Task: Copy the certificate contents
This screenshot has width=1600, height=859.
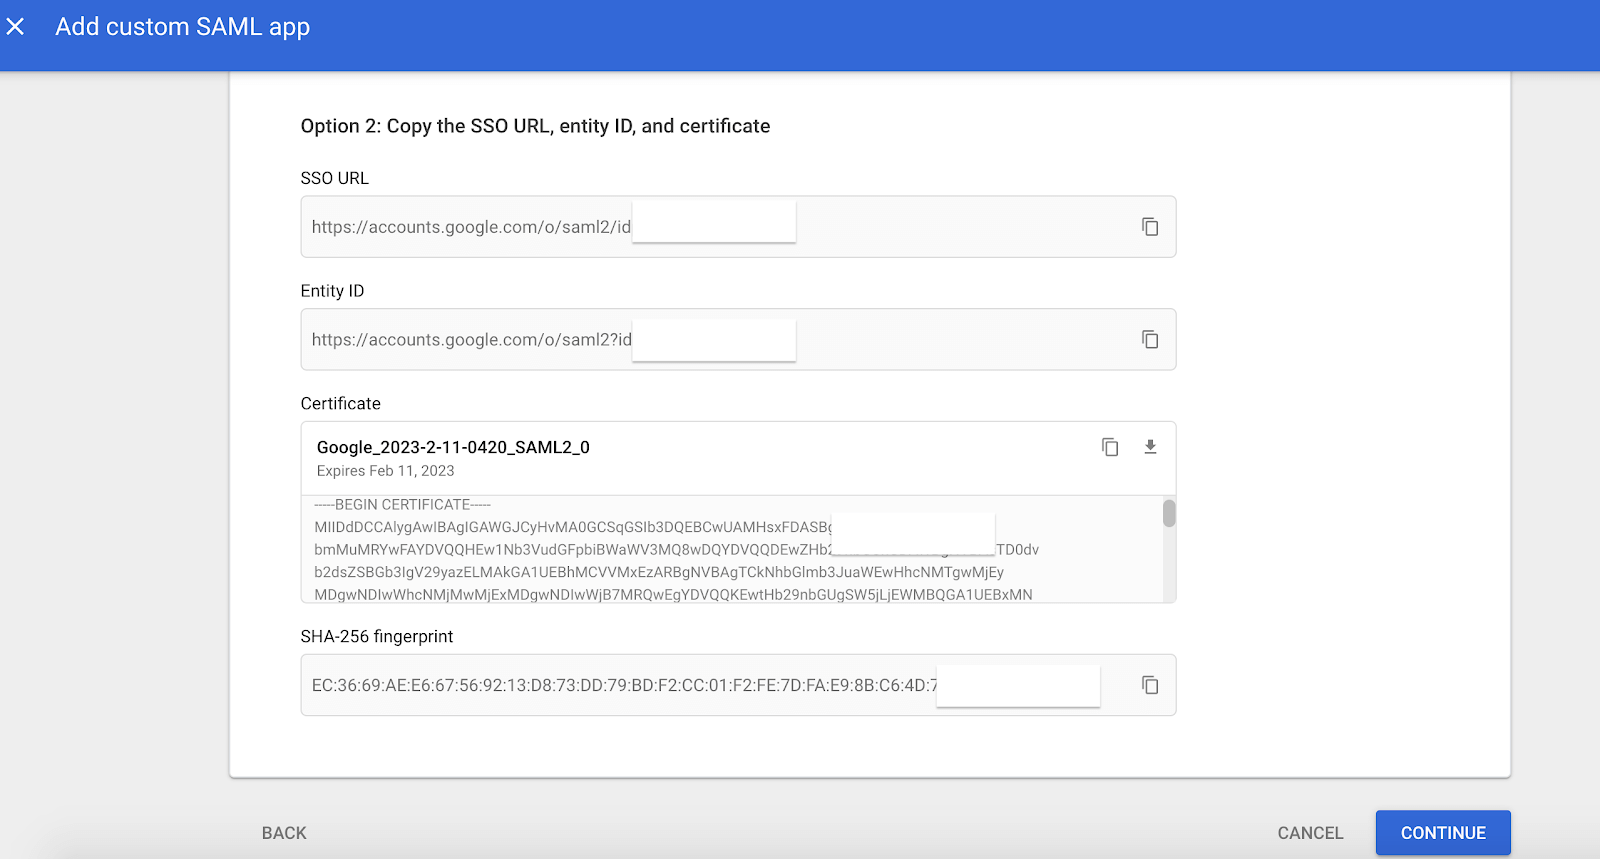Action: pos(1110,447)
